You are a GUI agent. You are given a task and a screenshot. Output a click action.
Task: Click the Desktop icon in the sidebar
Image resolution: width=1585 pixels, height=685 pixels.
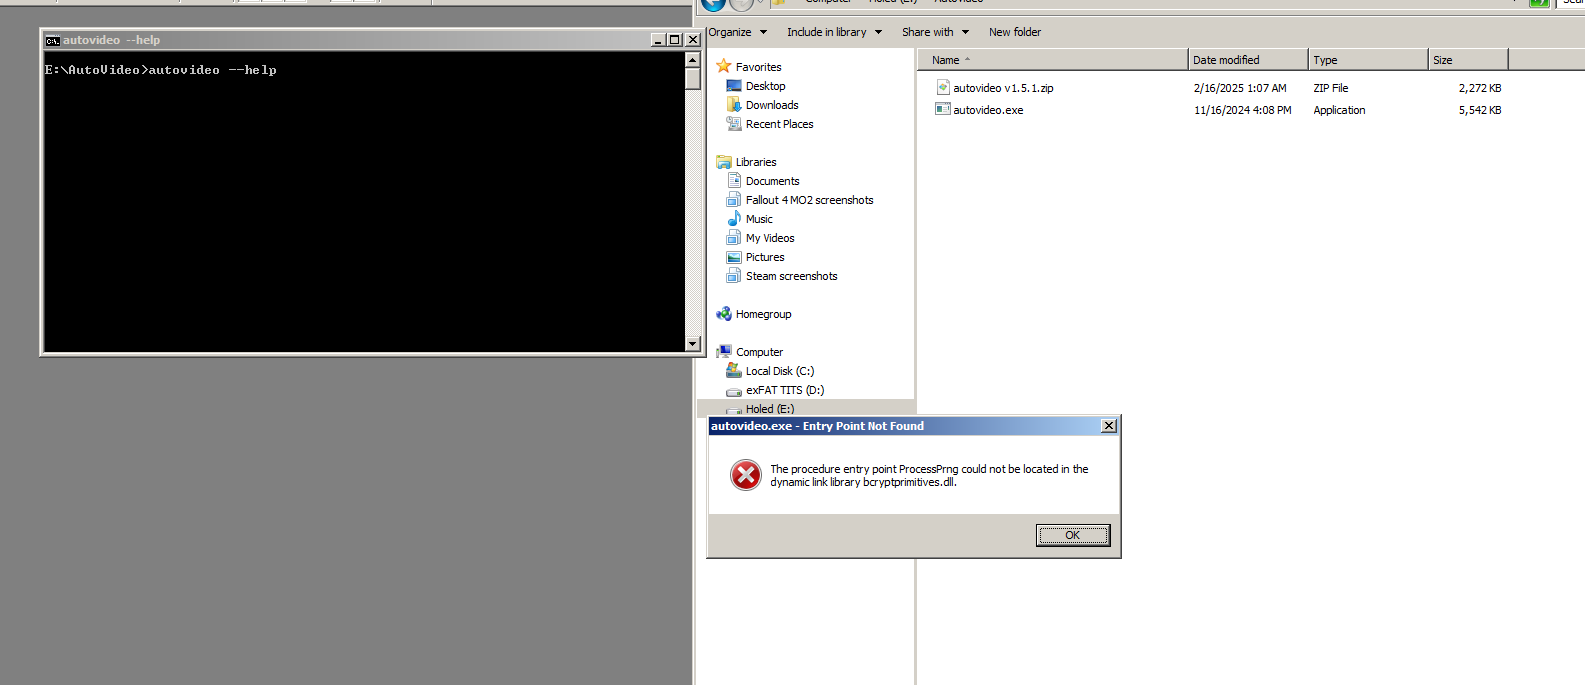734,86
